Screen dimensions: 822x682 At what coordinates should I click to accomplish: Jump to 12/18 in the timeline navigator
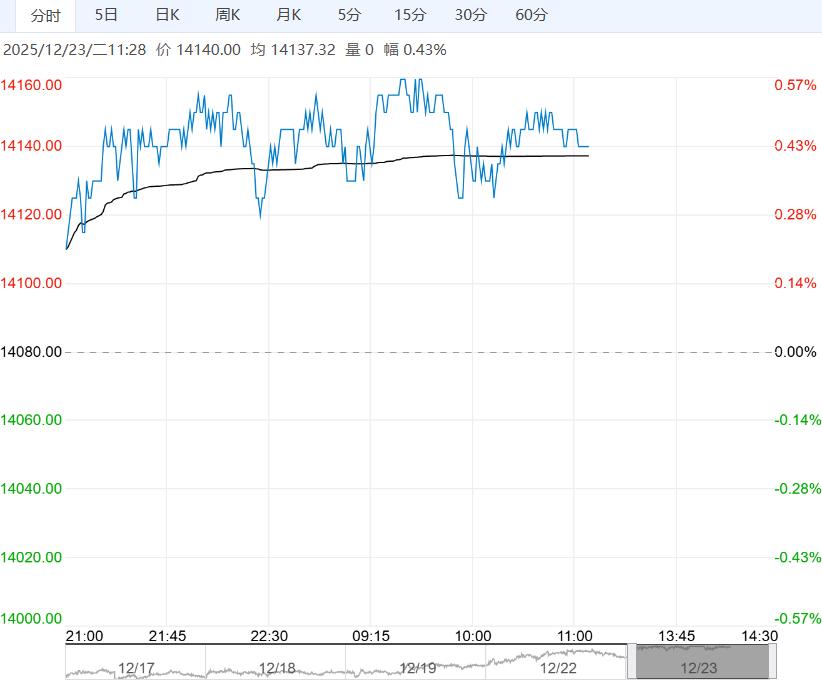coord(277,667)
